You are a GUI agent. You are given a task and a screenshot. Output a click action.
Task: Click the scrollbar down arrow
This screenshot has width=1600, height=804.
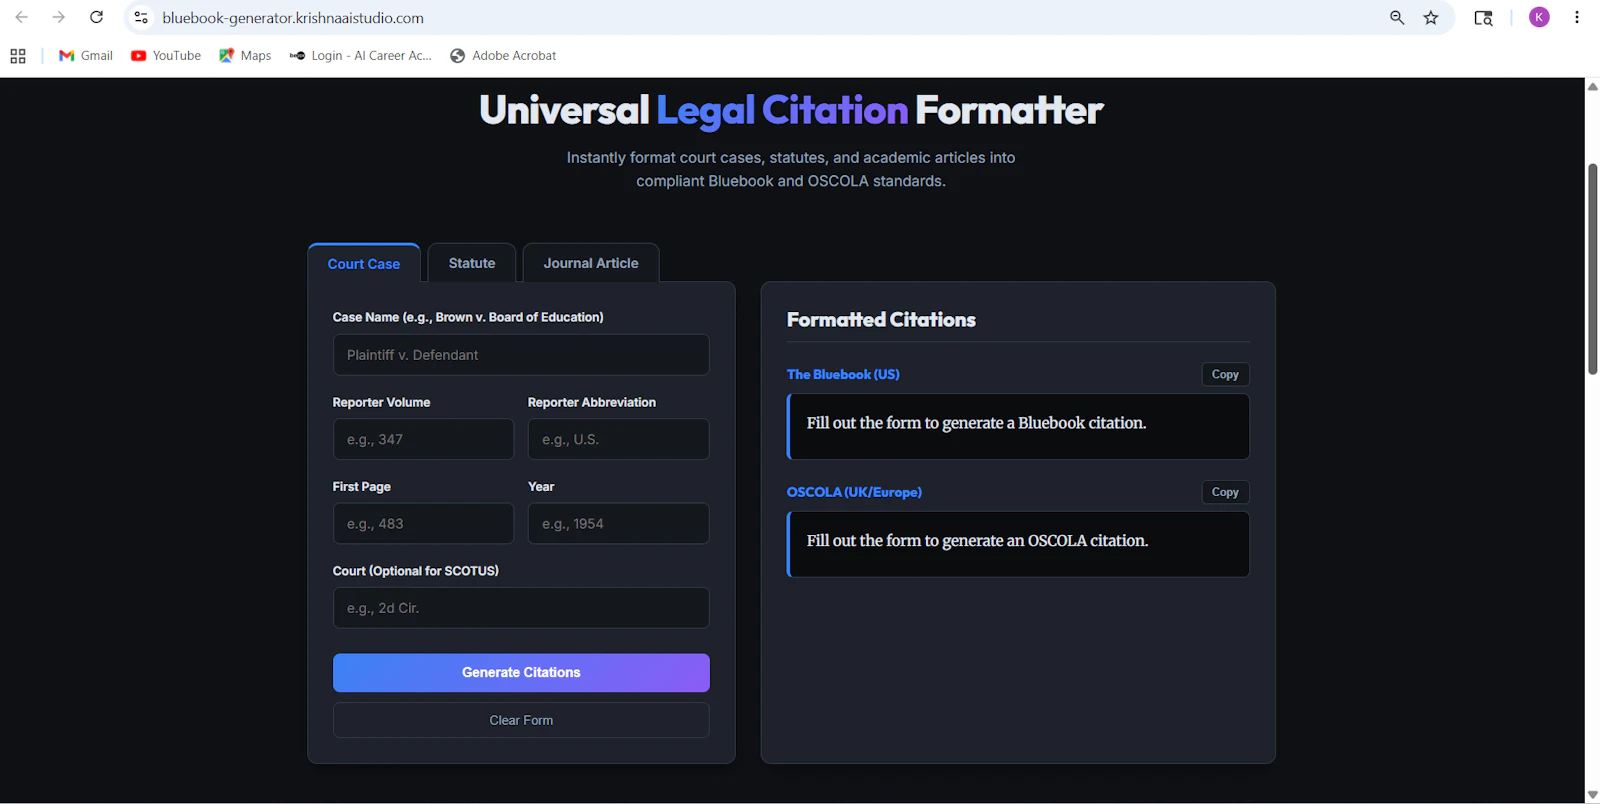click(x=1592, y=795)
